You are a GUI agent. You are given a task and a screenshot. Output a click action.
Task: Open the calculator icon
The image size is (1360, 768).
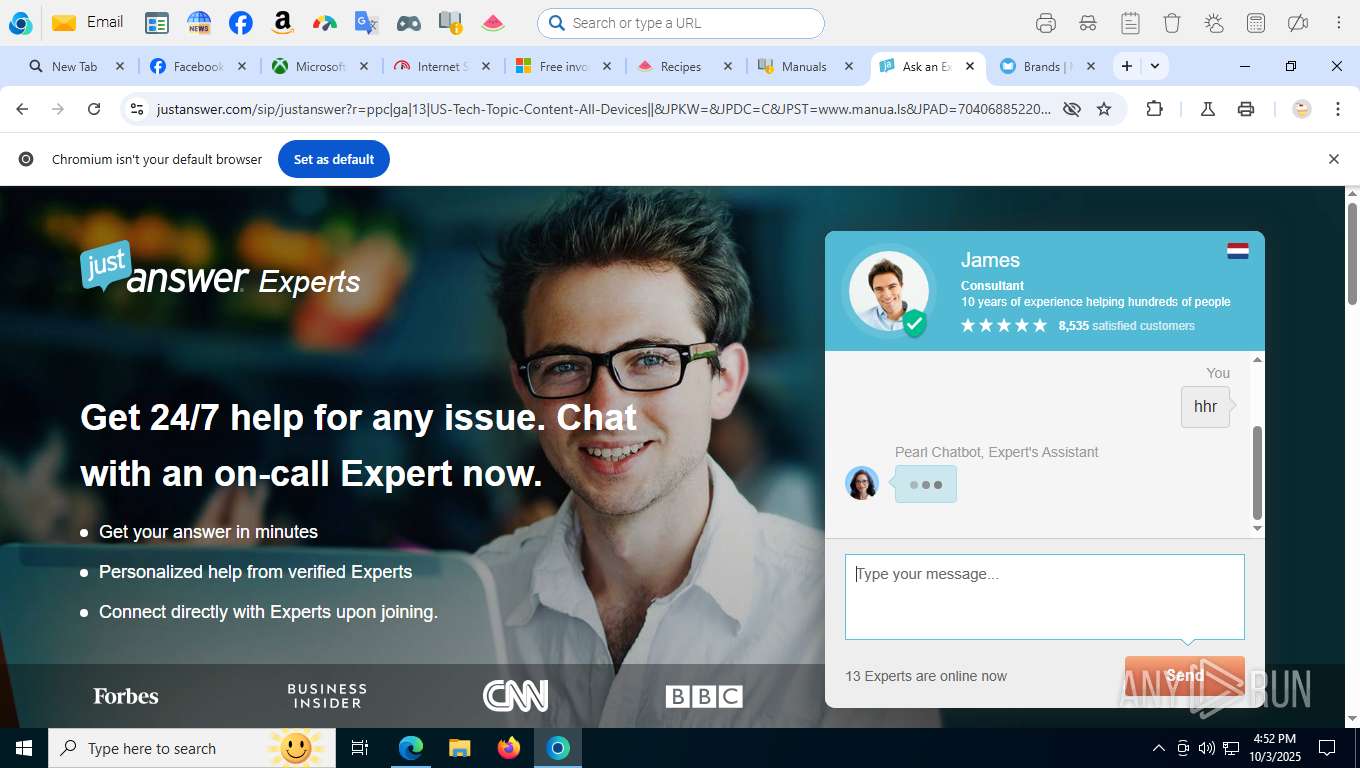coord(1256,23)
